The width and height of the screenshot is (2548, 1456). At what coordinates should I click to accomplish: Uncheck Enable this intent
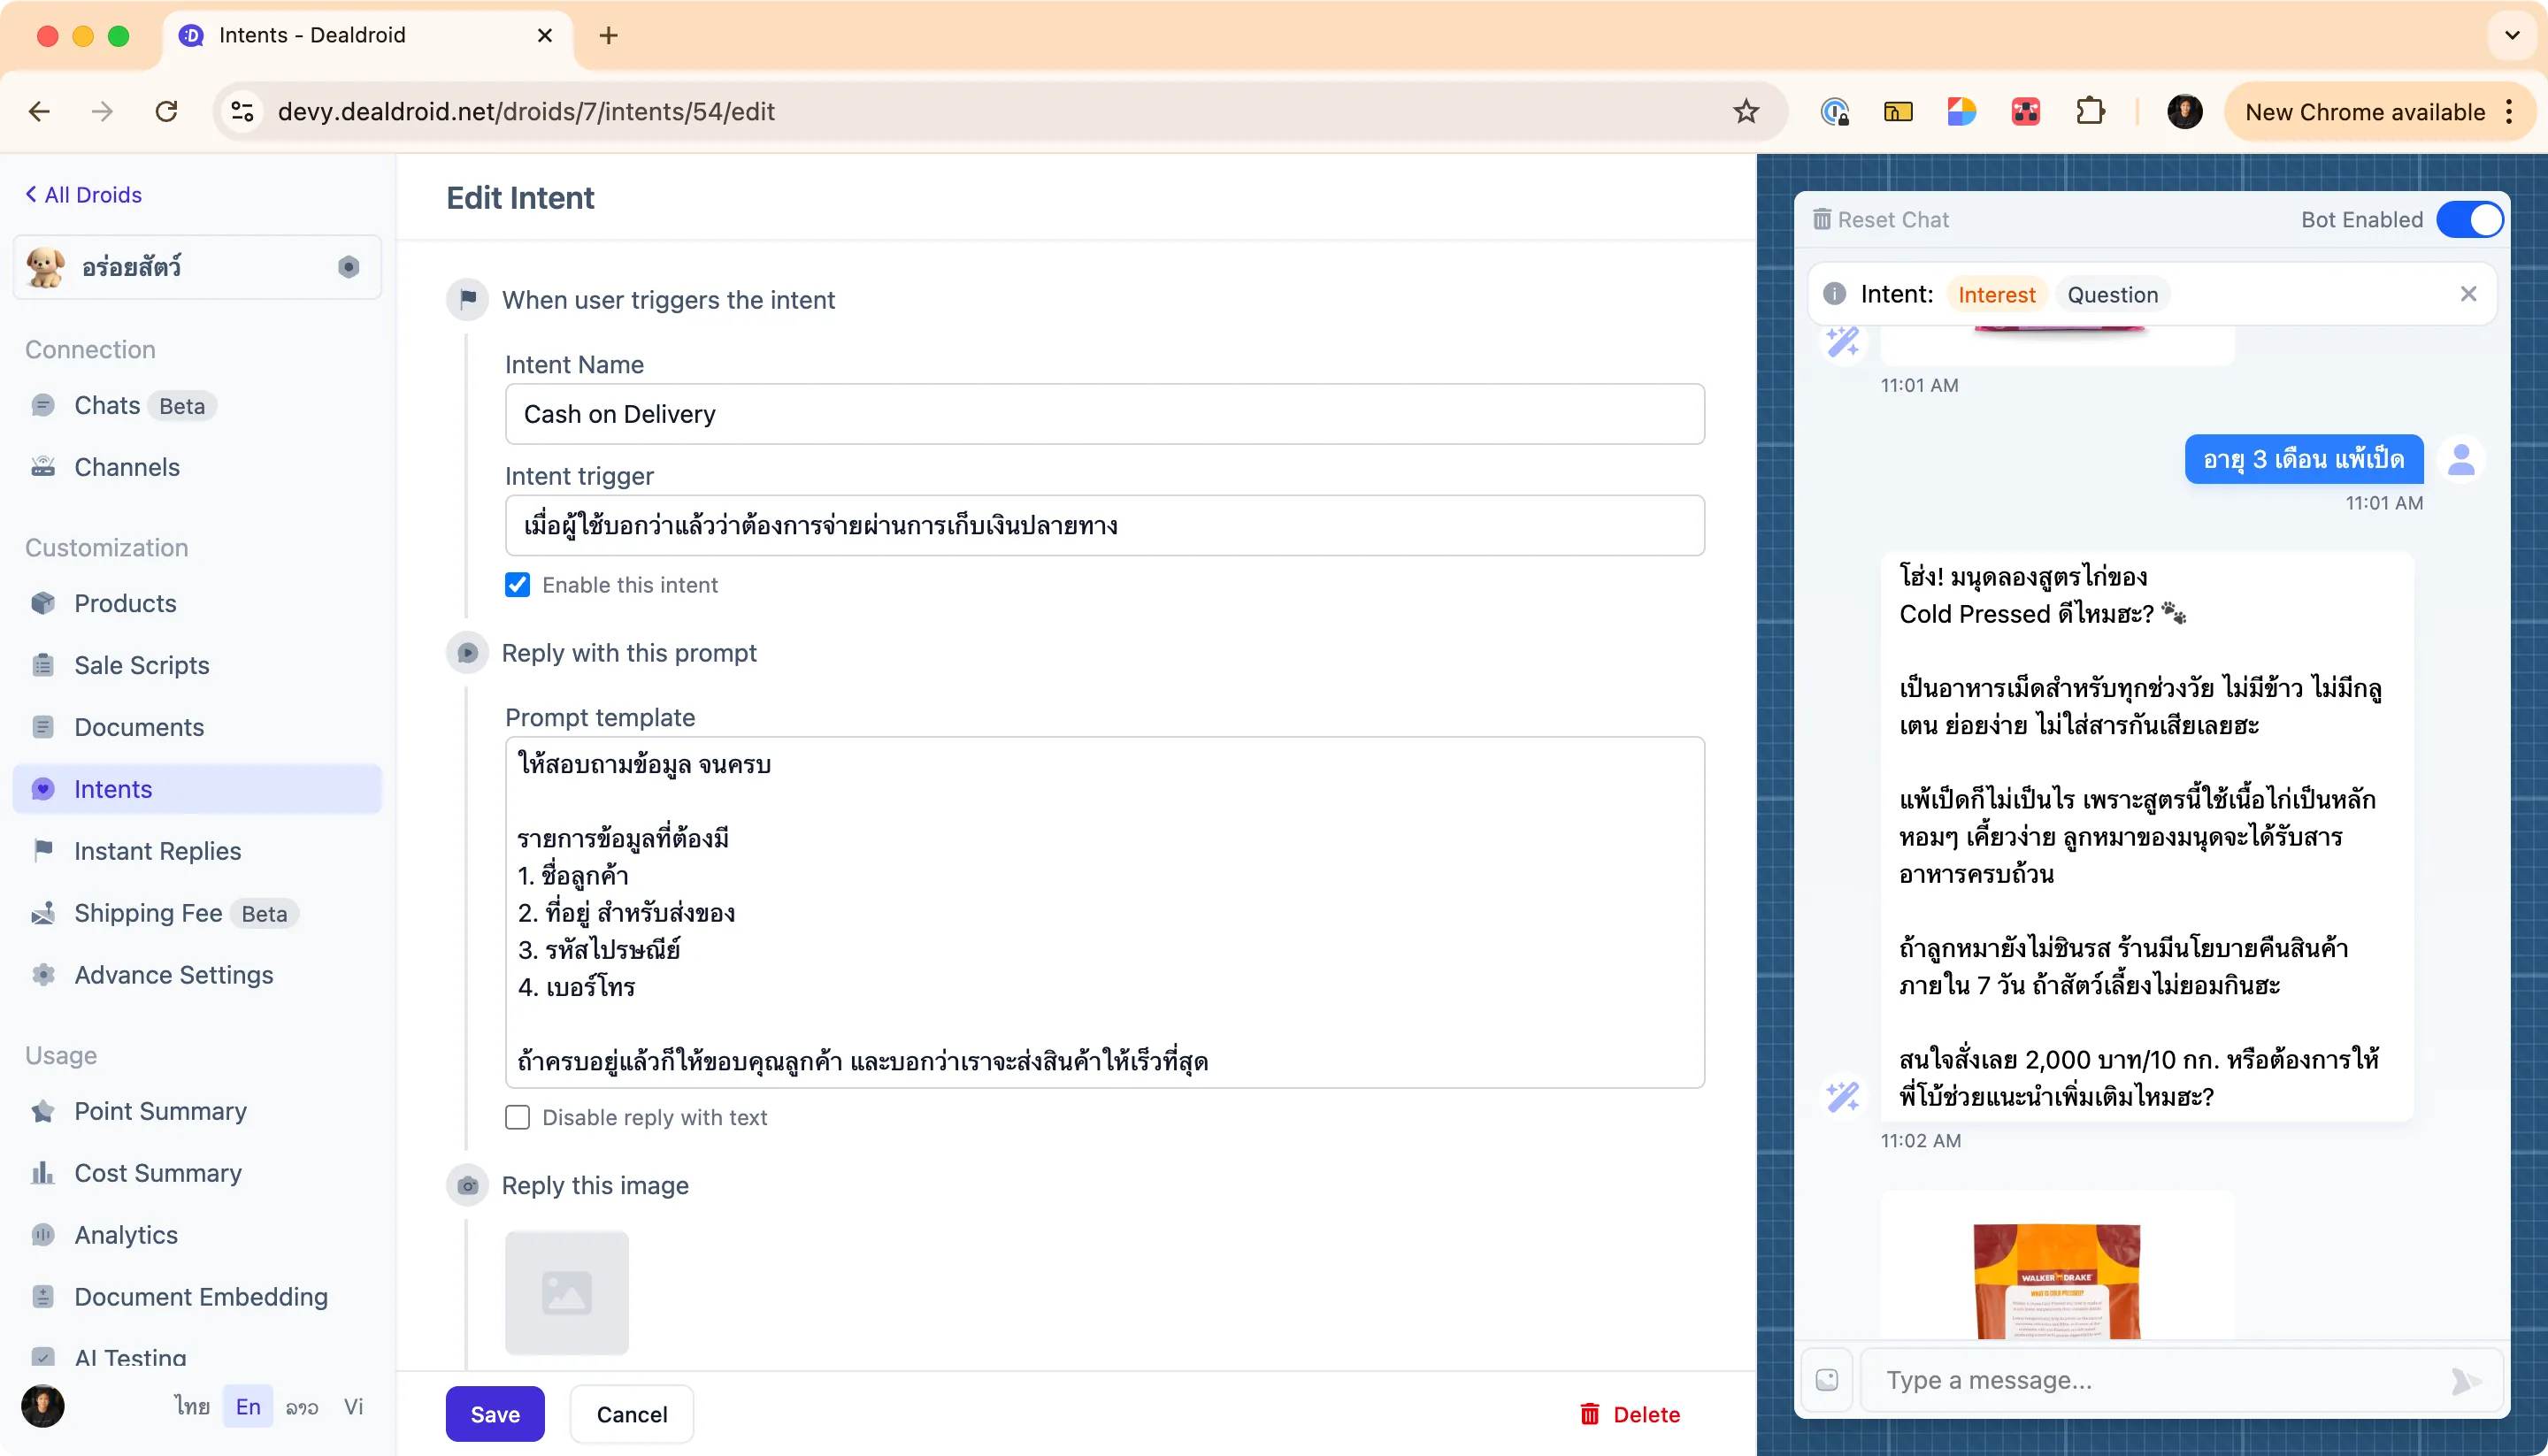tap(517, 585)
